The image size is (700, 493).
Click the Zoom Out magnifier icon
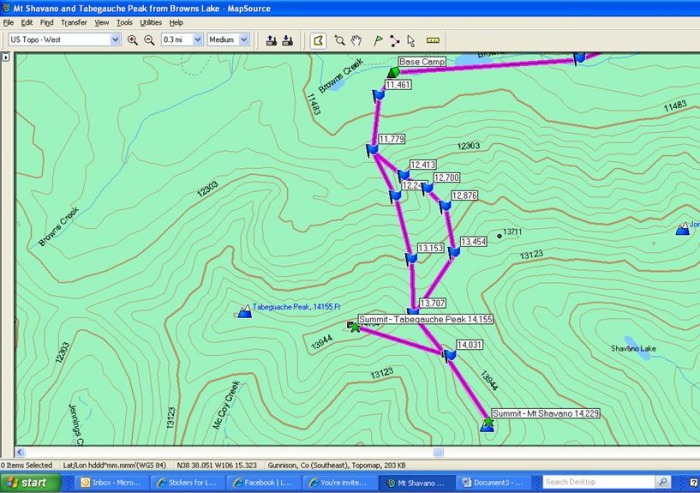(149, 40)
